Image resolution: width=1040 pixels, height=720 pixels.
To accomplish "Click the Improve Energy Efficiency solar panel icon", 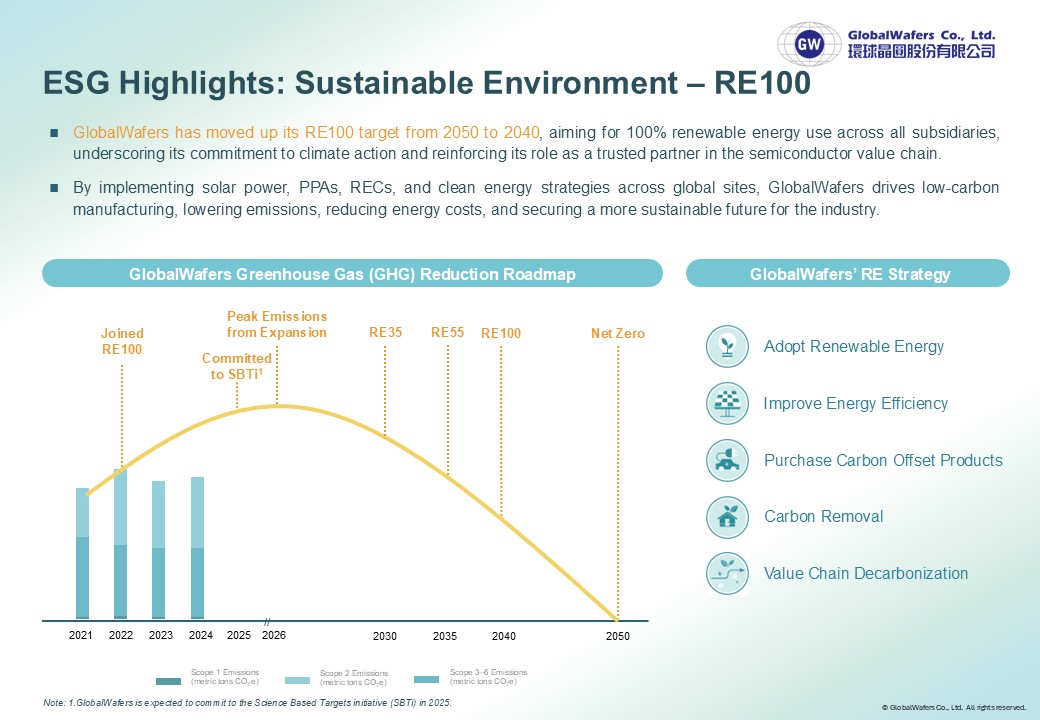I will coord(728,403).
